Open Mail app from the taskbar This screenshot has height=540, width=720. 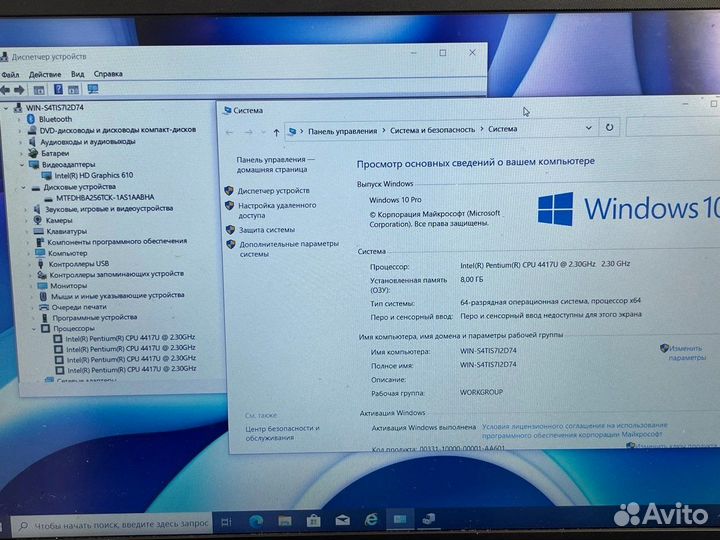pos(342,520)
